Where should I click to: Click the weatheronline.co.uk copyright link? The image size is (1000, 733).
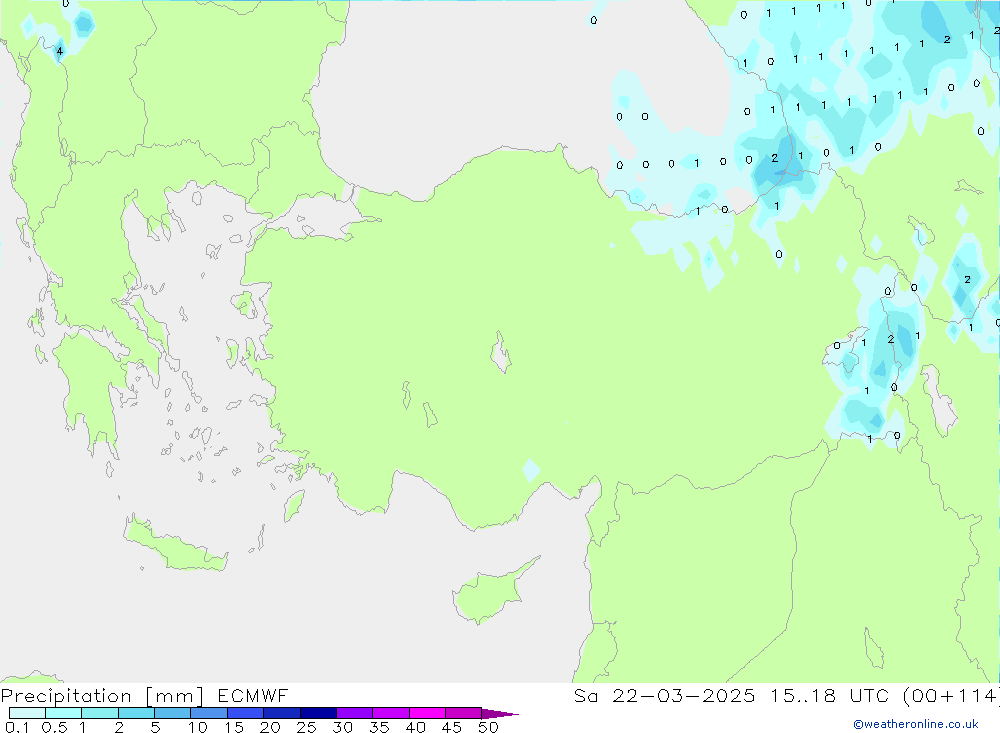pyautogui.click(x=915, y=724)
